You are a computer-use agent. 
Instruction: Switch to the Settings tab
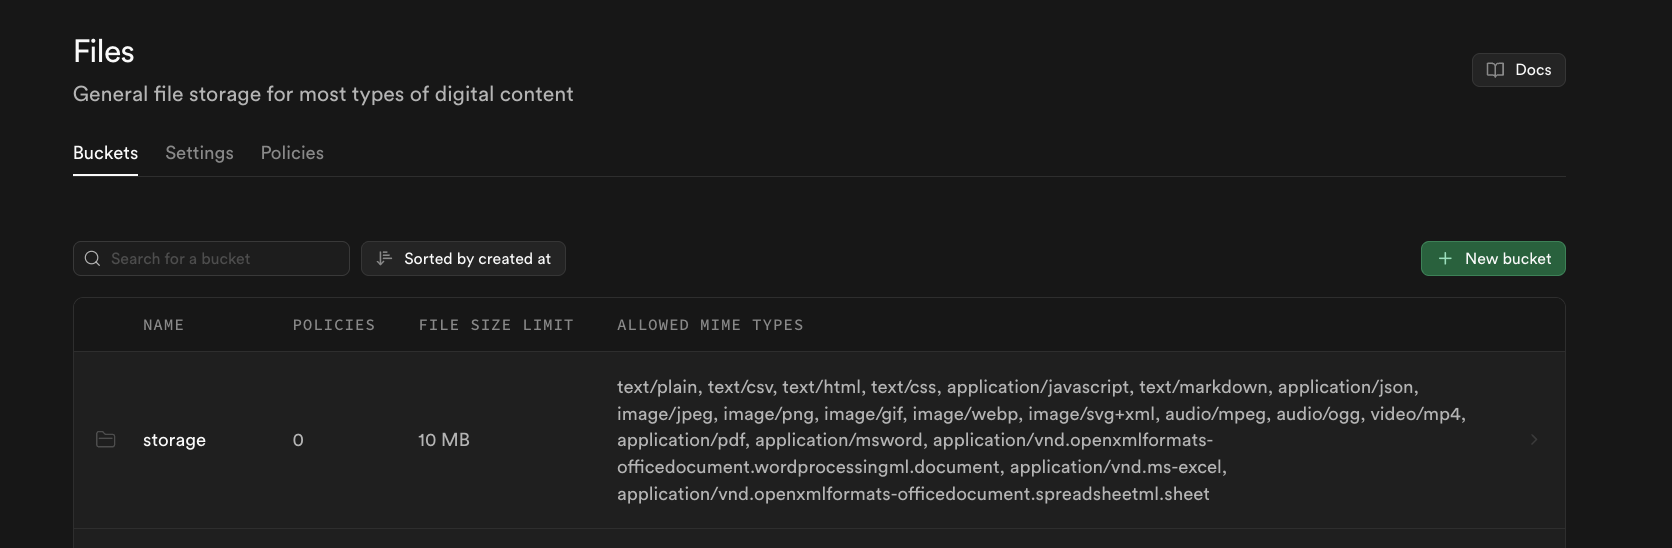[x=199, y=153]
